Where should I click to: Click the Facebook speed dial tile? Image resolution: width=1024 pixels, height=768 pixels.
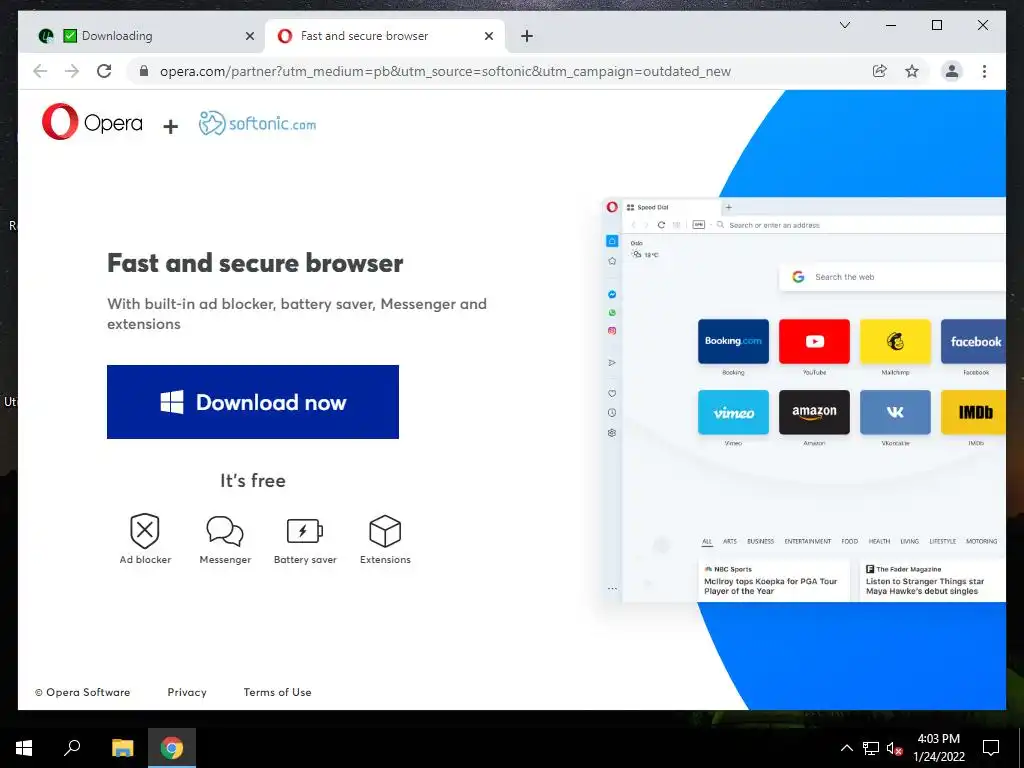[973, 341]
